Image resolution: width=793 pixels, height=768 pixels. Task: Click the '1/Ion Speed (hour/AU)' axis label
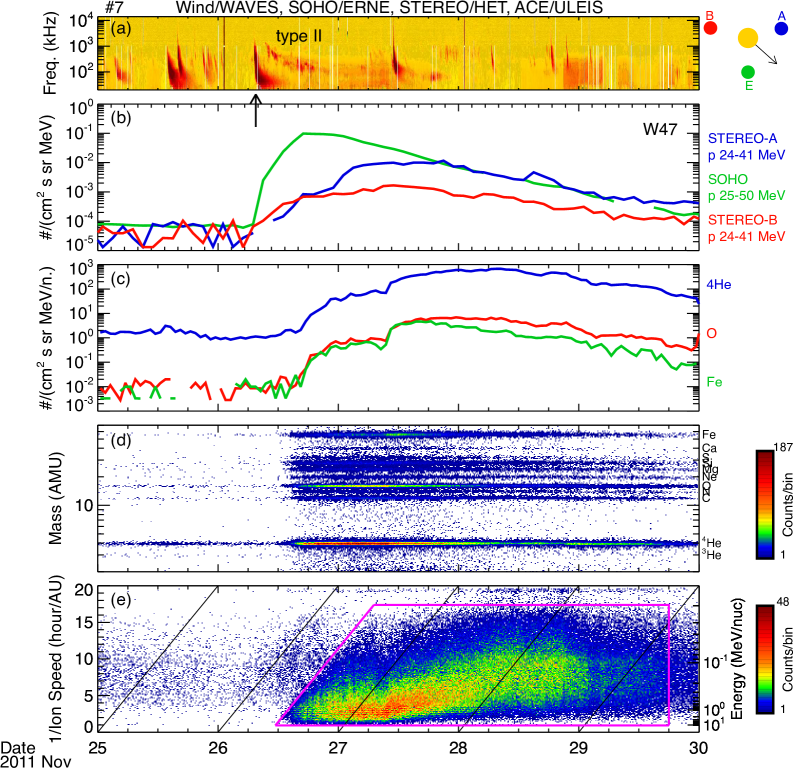click(56, 659)
